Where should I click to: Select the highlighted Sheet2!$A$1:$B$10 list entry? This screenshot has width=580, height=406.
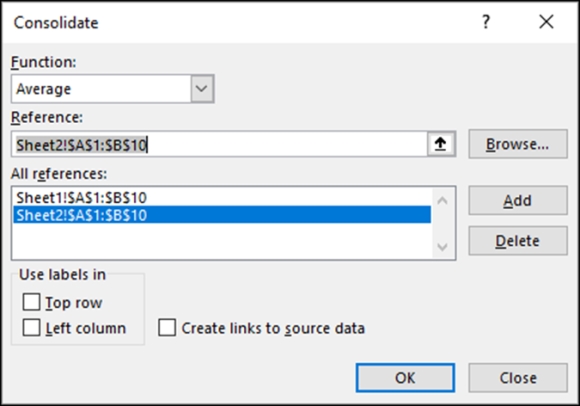pyautogui.click(x=222, y=215)
